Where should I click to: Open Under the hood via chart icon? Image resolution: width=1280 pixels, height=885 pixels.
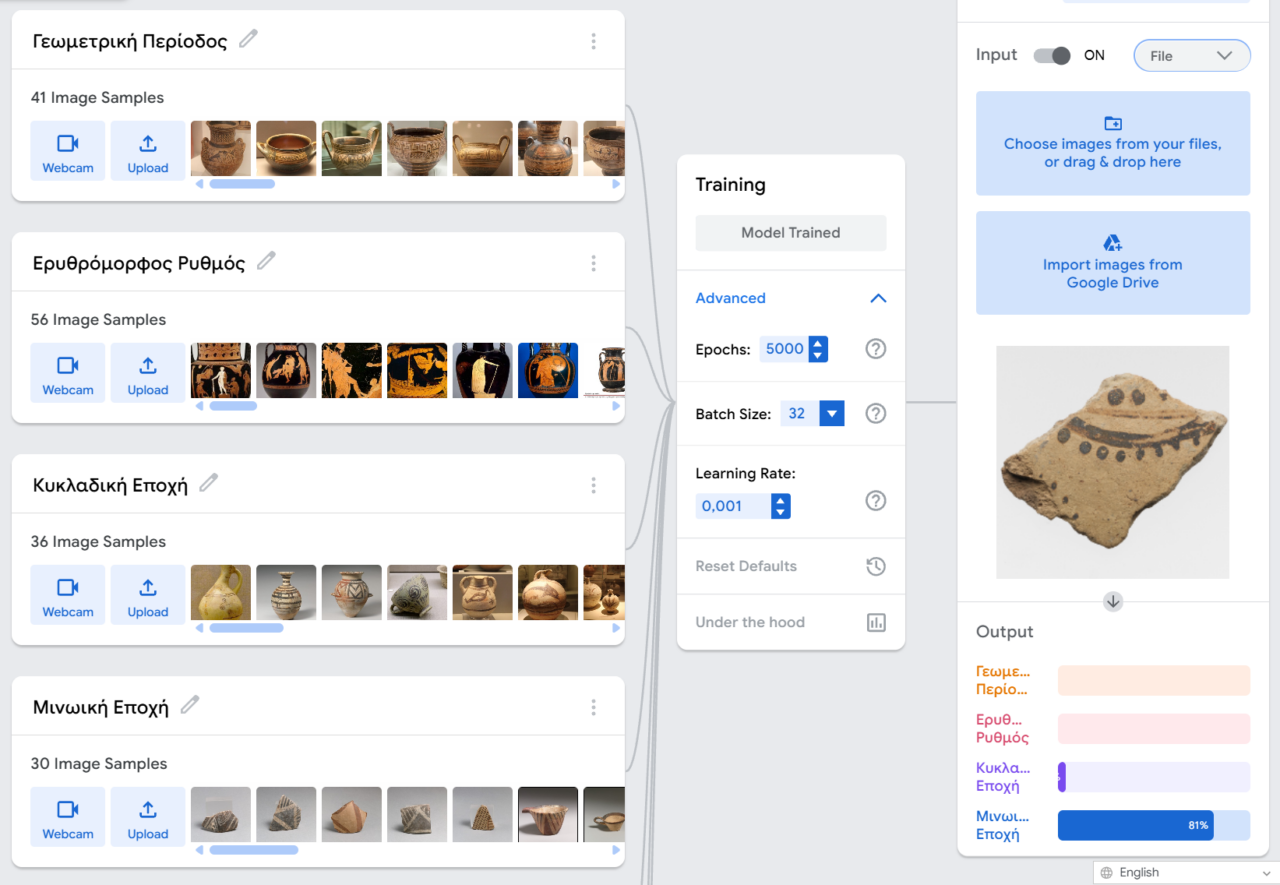(x=875, y=622)
